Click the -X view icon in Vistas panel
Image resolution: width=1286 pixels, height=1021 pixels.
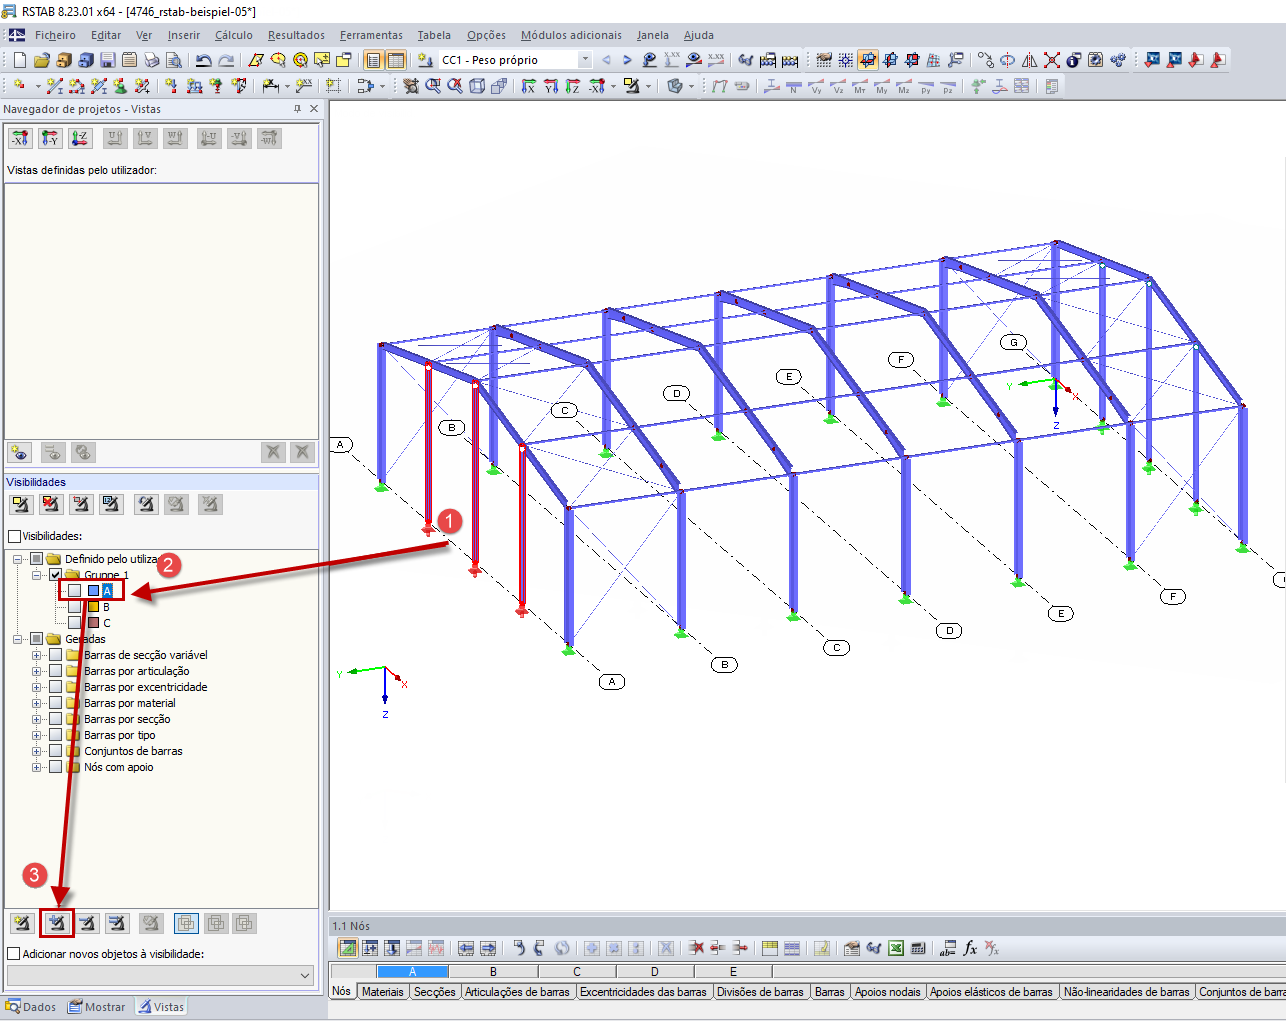point(20,138)
